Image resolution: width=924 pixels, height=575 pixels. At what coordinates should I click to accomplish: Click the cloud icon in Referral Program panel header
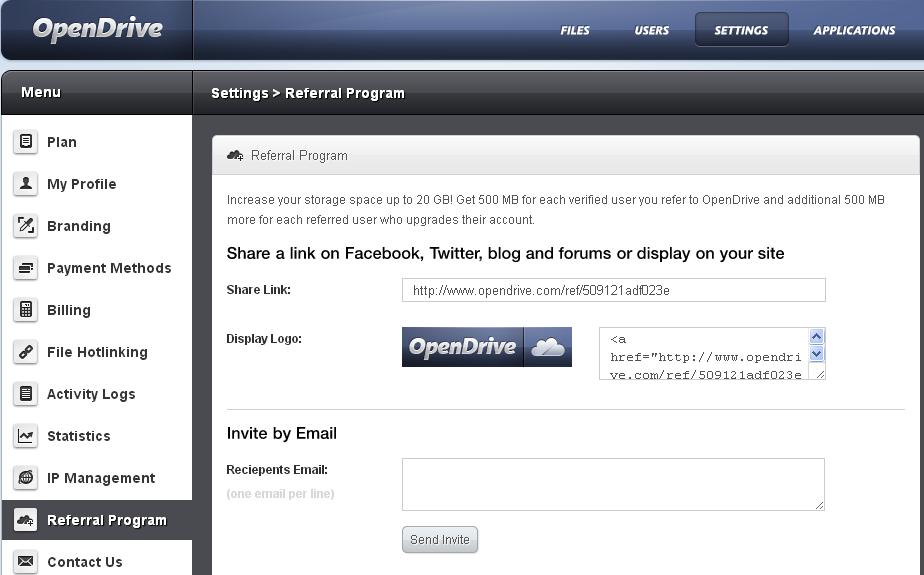[235, 156]
